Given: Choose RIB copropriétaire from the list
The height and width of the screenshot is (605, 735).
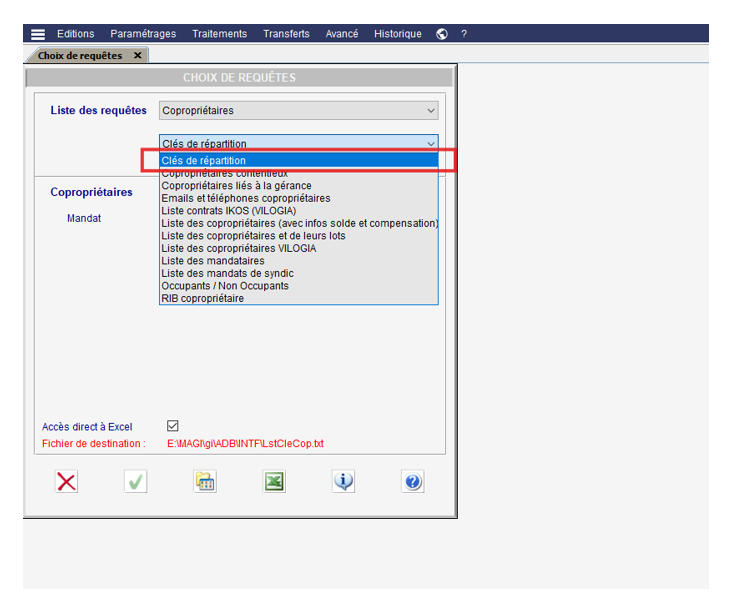Looking at the screenshot, I should [202, 298].
